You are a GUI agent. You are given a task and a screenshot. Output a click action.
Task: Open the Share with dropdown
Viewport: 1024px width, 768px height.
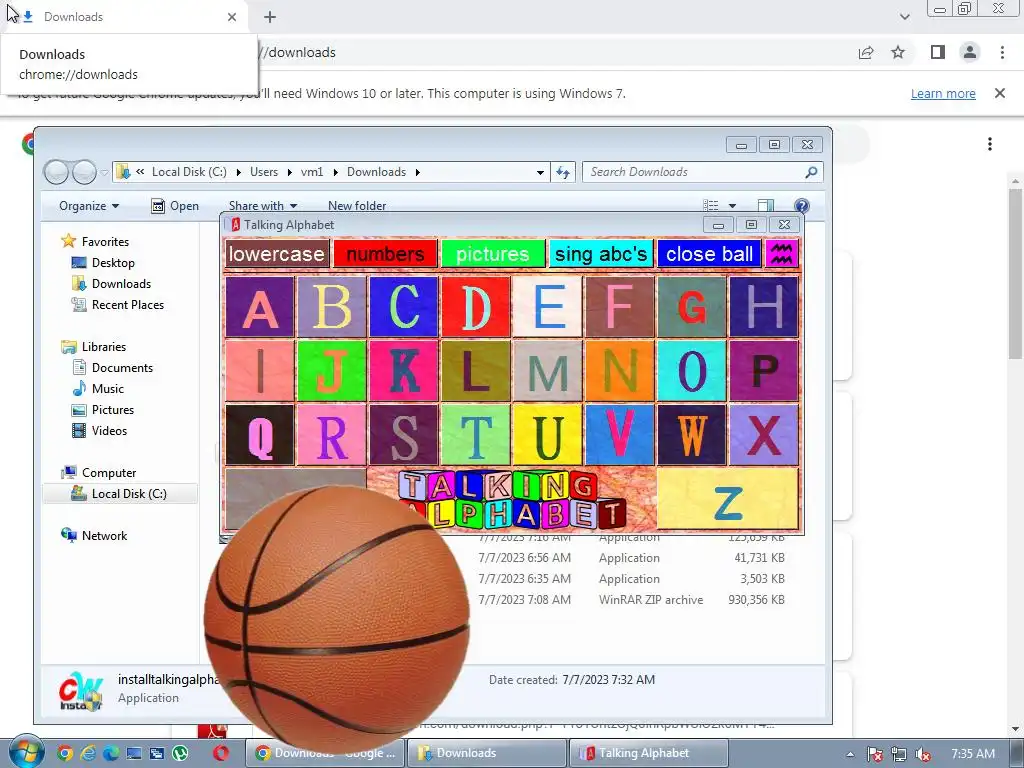[263, 206]
